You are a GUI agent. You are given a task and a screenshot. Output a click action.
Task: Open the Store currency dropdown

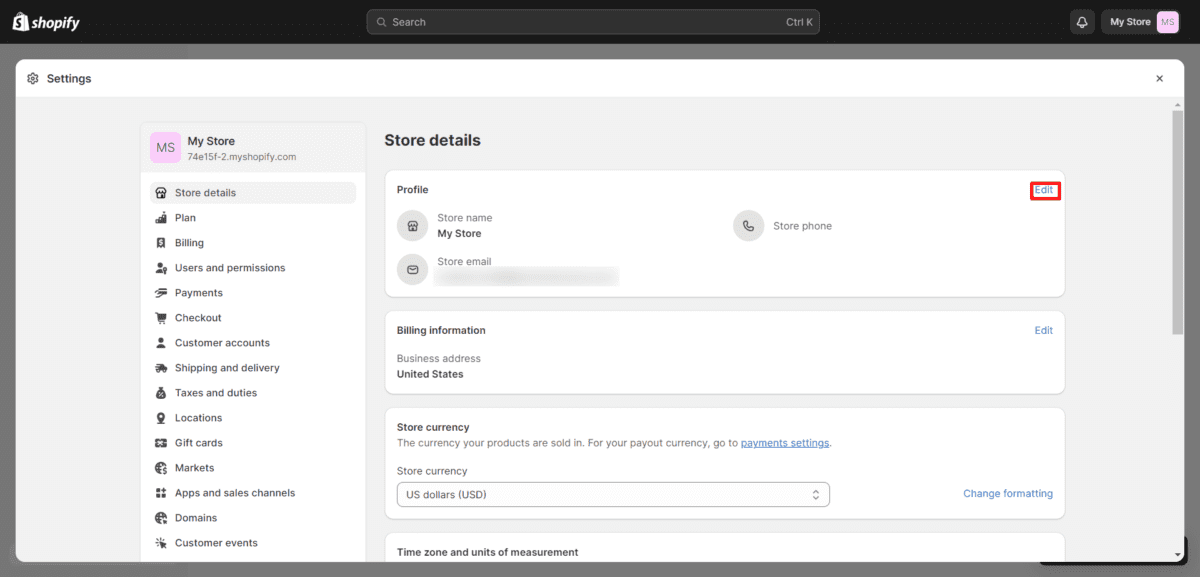[612, 493]
